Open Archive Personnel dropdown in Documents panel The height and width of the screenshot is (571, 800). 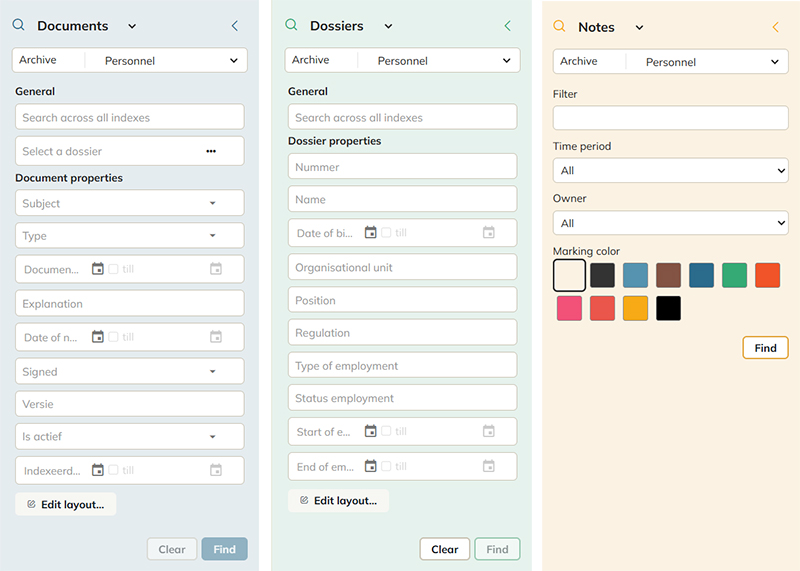pyautogui.click(x=130, y=60)
